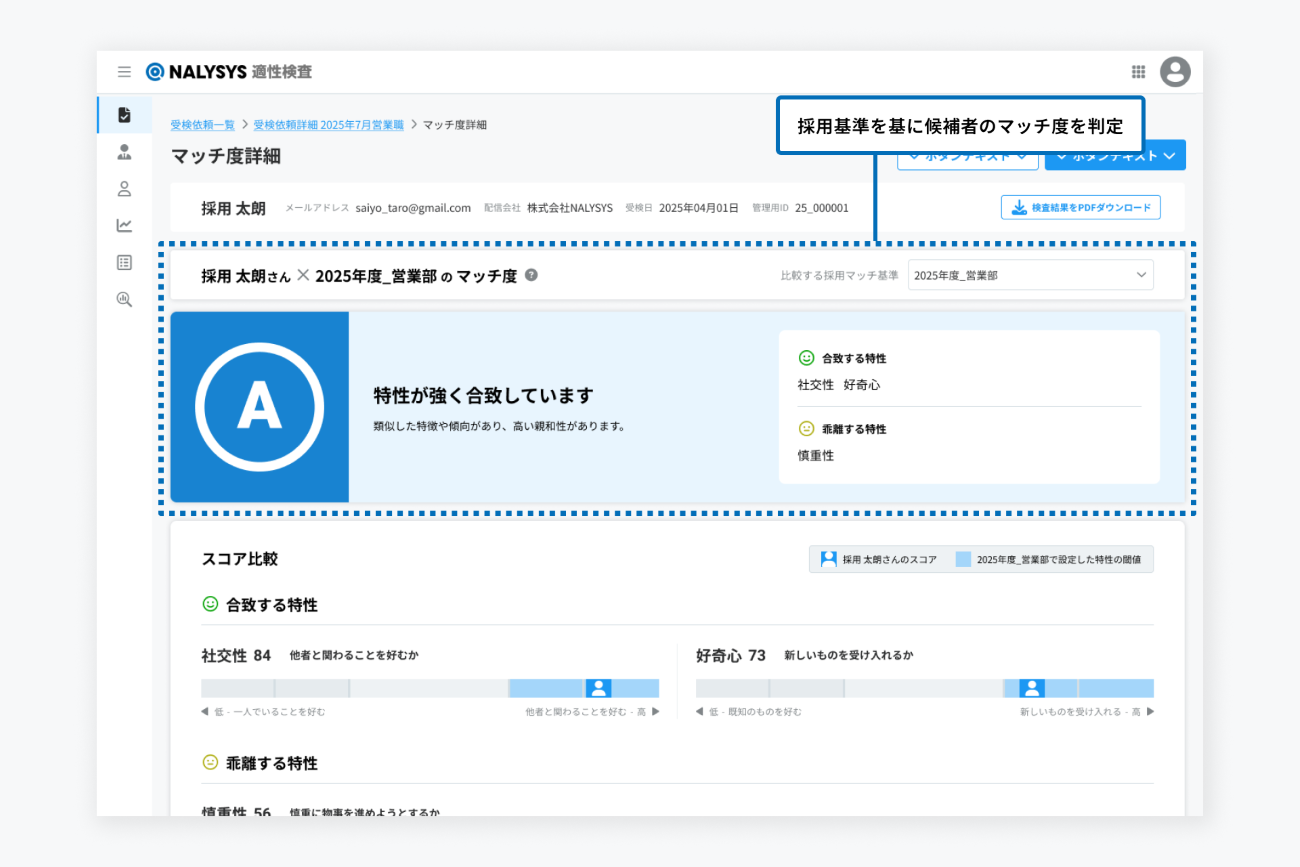
Task: Open the sidebar icon of person at podium
Action: point(124,152)
